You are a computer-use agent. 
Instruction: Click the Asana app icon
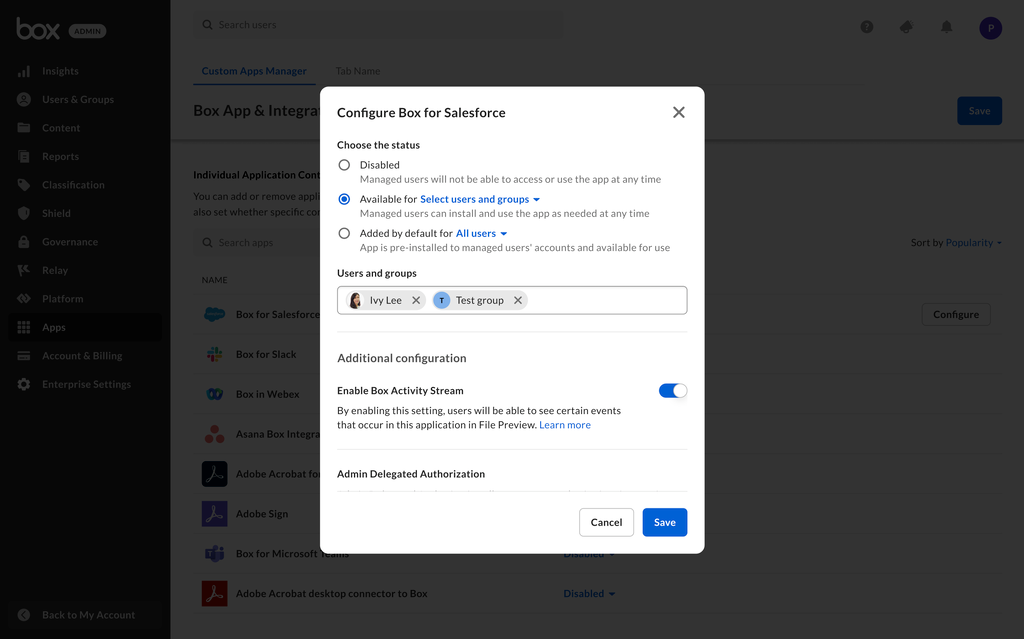pos(214,434)
